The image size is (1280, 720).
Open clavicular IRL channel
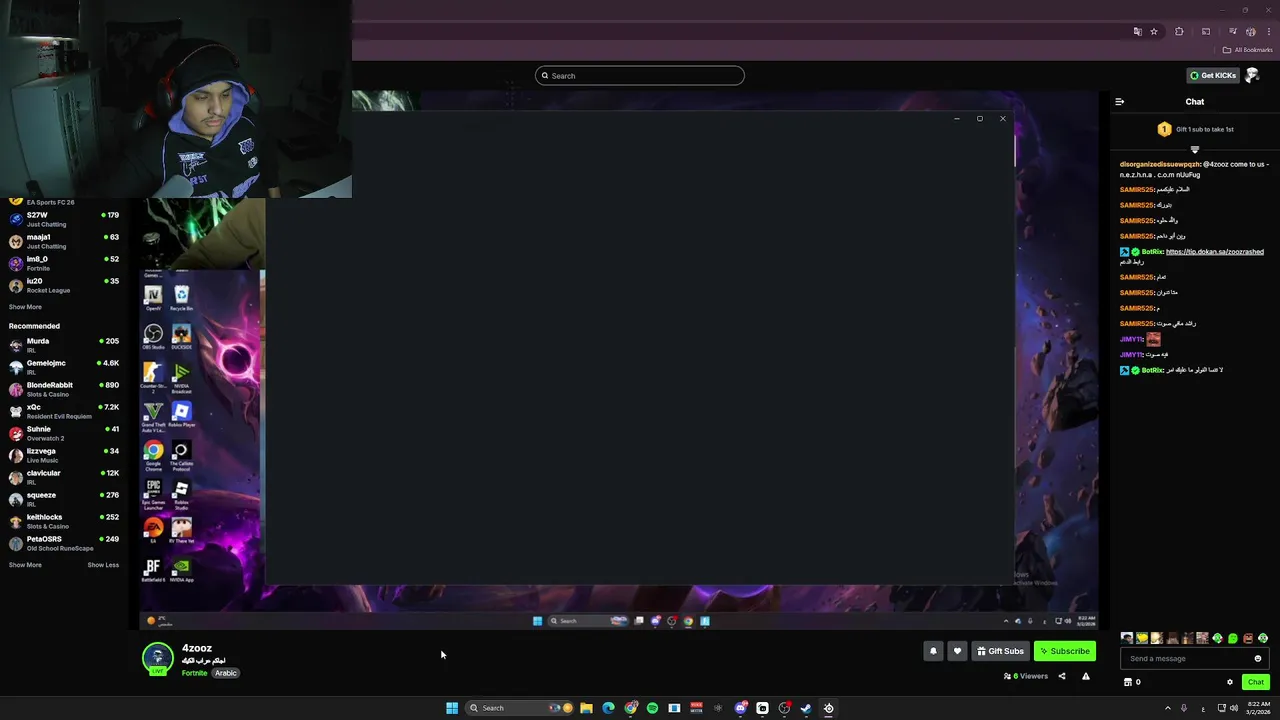tap(64, 477)
